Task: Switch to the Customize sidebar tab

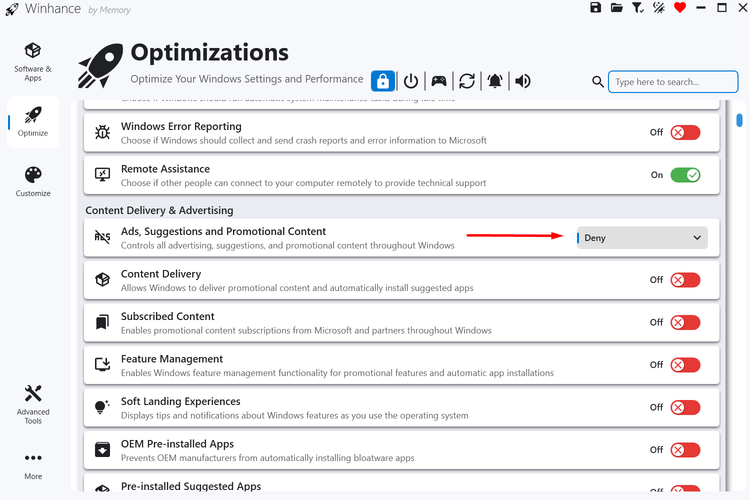Action: (33, 181)
